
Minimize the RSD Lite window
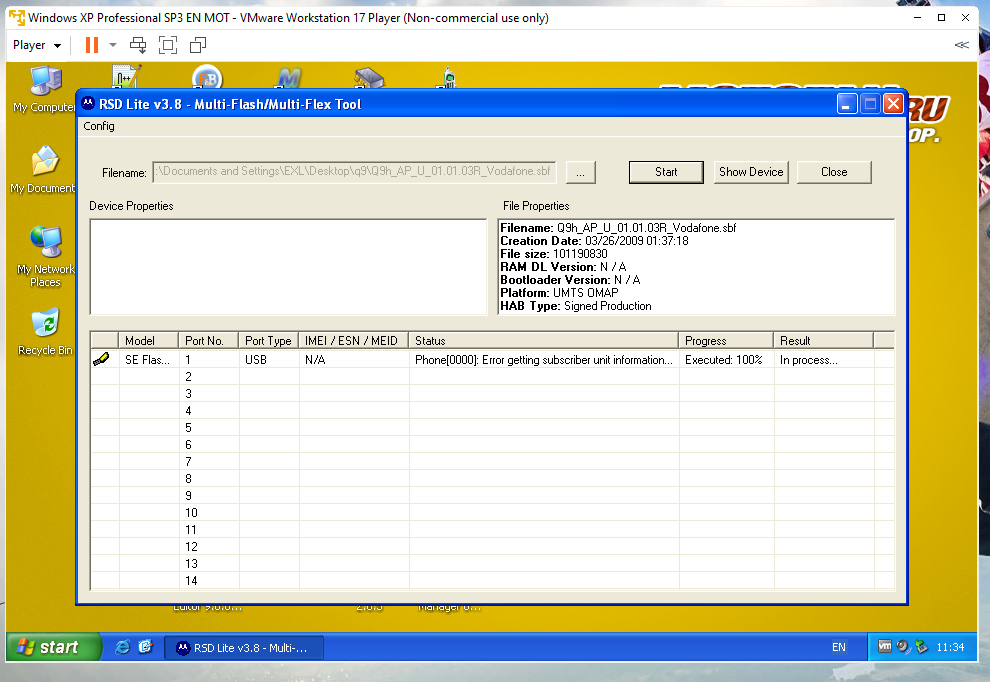click(847, 104)
